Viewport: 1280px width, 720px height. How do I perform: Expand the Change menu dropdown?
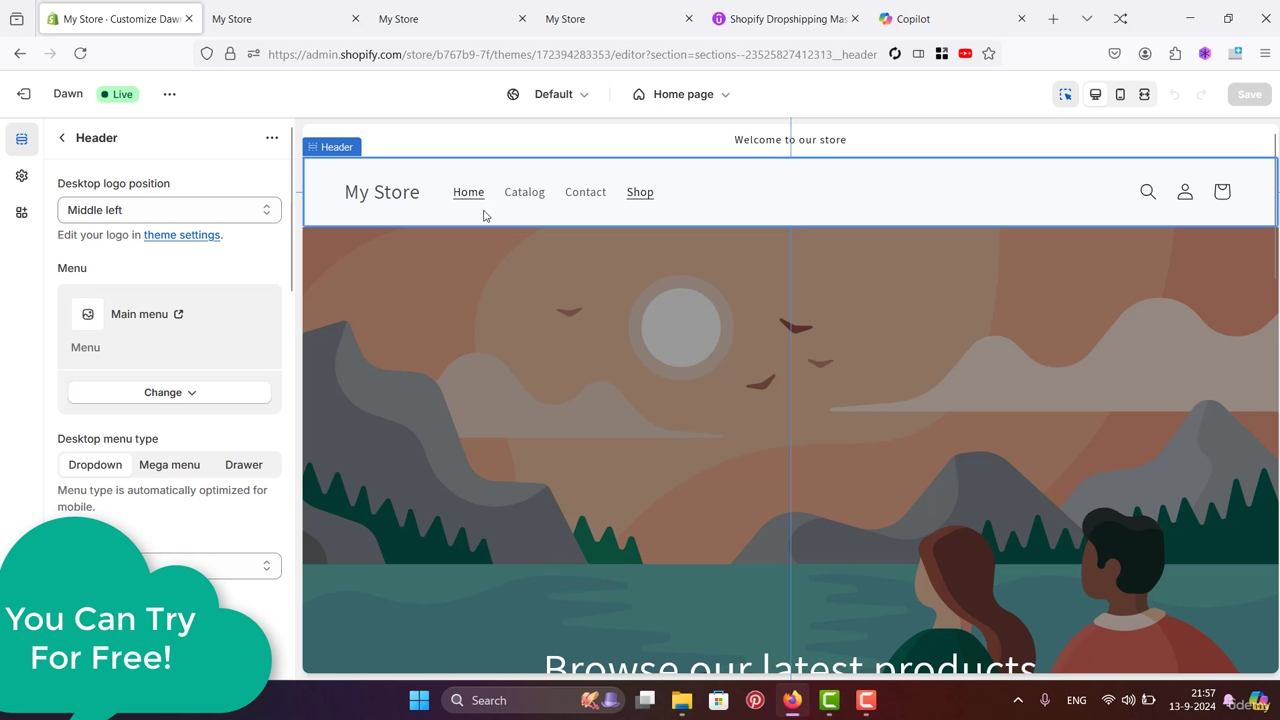point(169,392)
